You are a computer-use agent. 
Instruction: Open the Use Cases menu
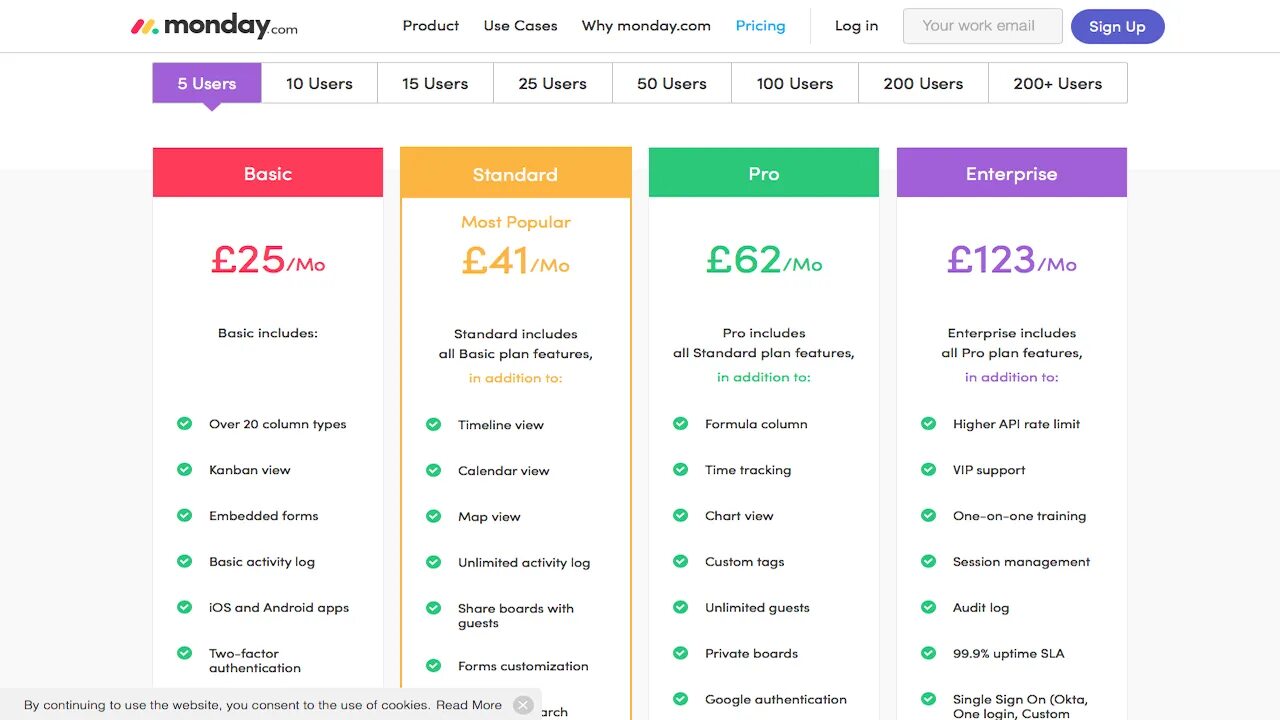pos(520,26)
